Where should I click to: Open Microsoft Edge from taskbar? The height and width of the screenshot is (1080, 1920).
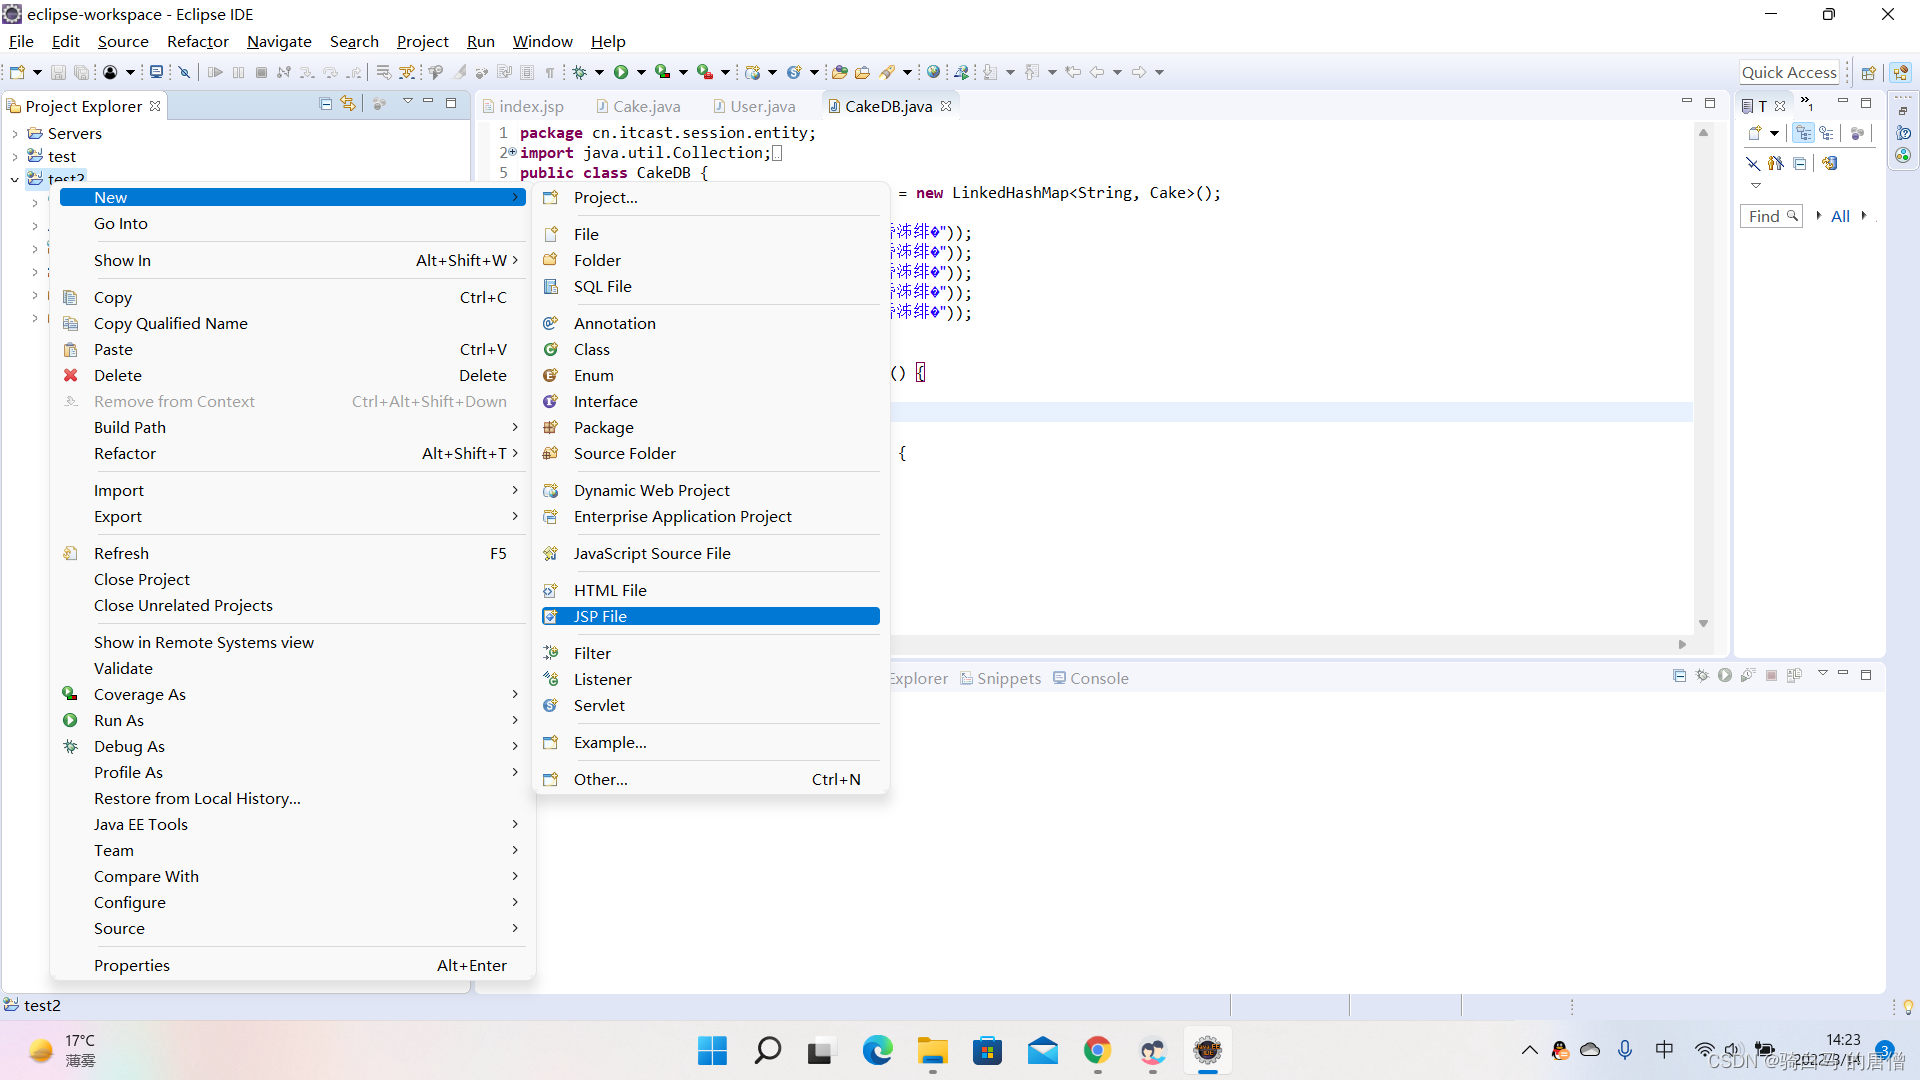click(x=877, y=1051)
